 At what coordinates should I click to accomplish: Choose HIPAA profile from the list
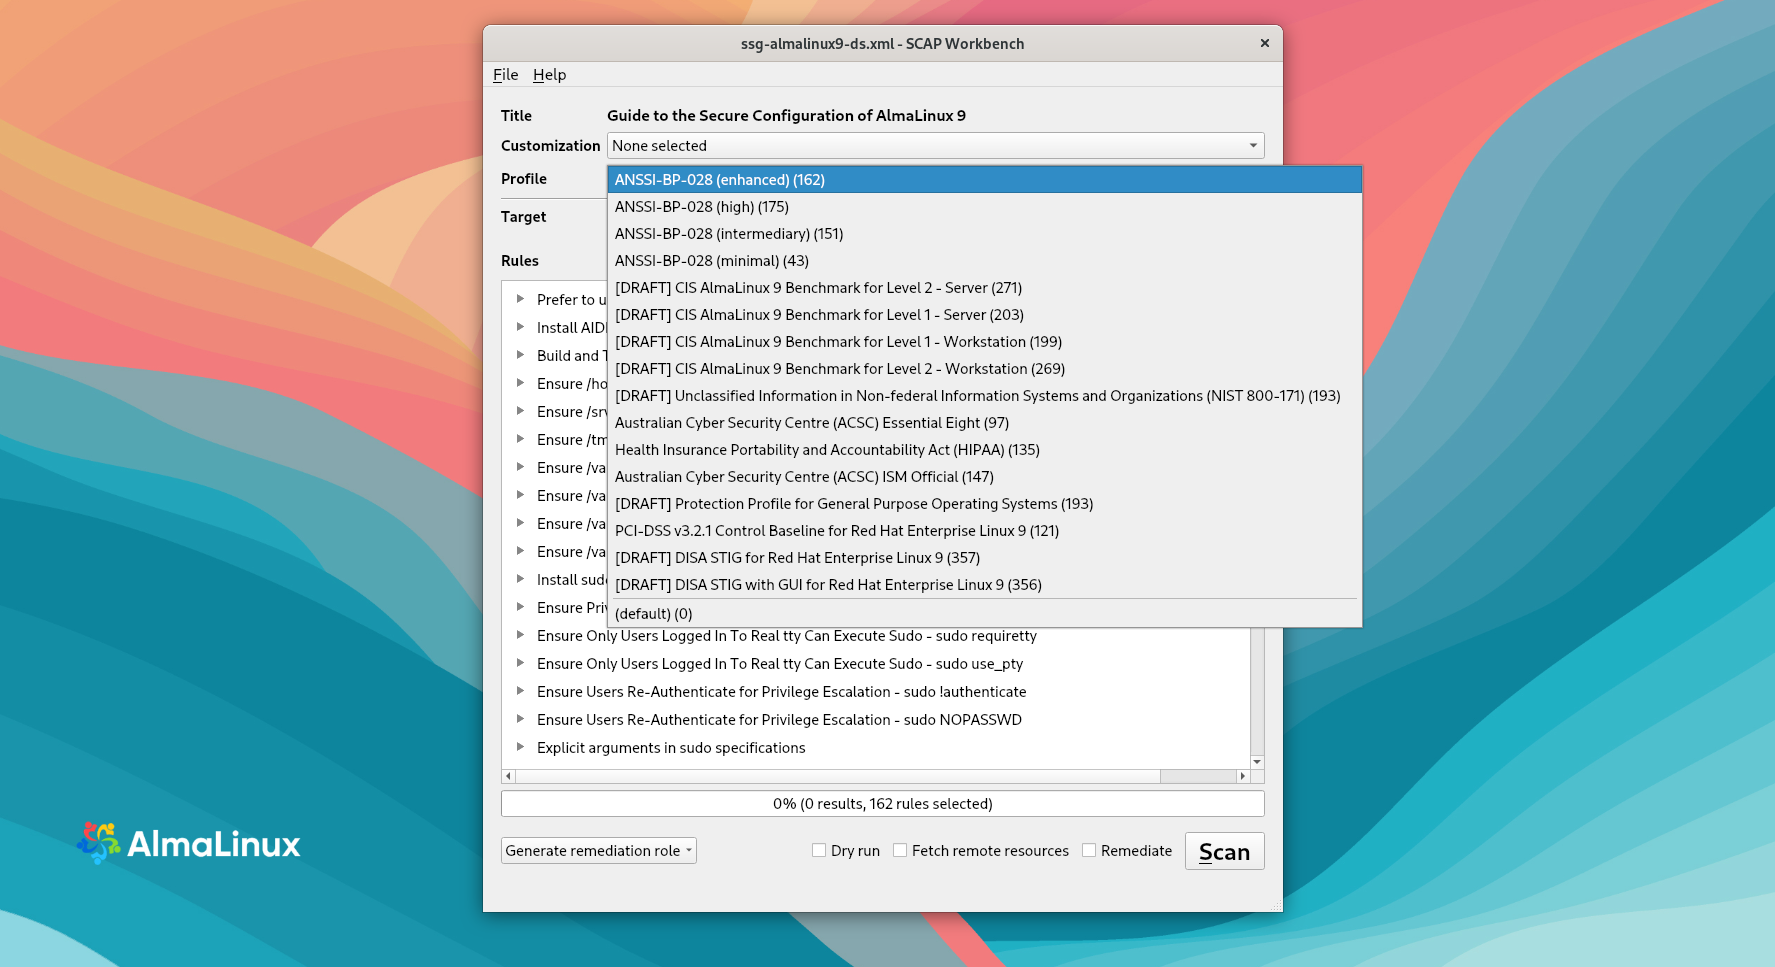tap(826, 450)
